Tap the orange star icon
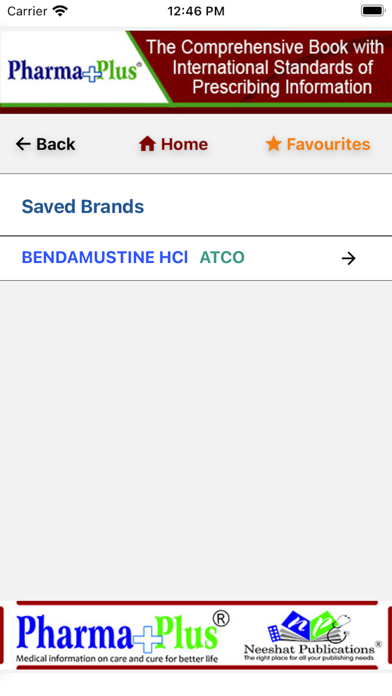Image resolution: width=392 pixels, height=696 pixels. pyautogui.click(x=273, y=144)
